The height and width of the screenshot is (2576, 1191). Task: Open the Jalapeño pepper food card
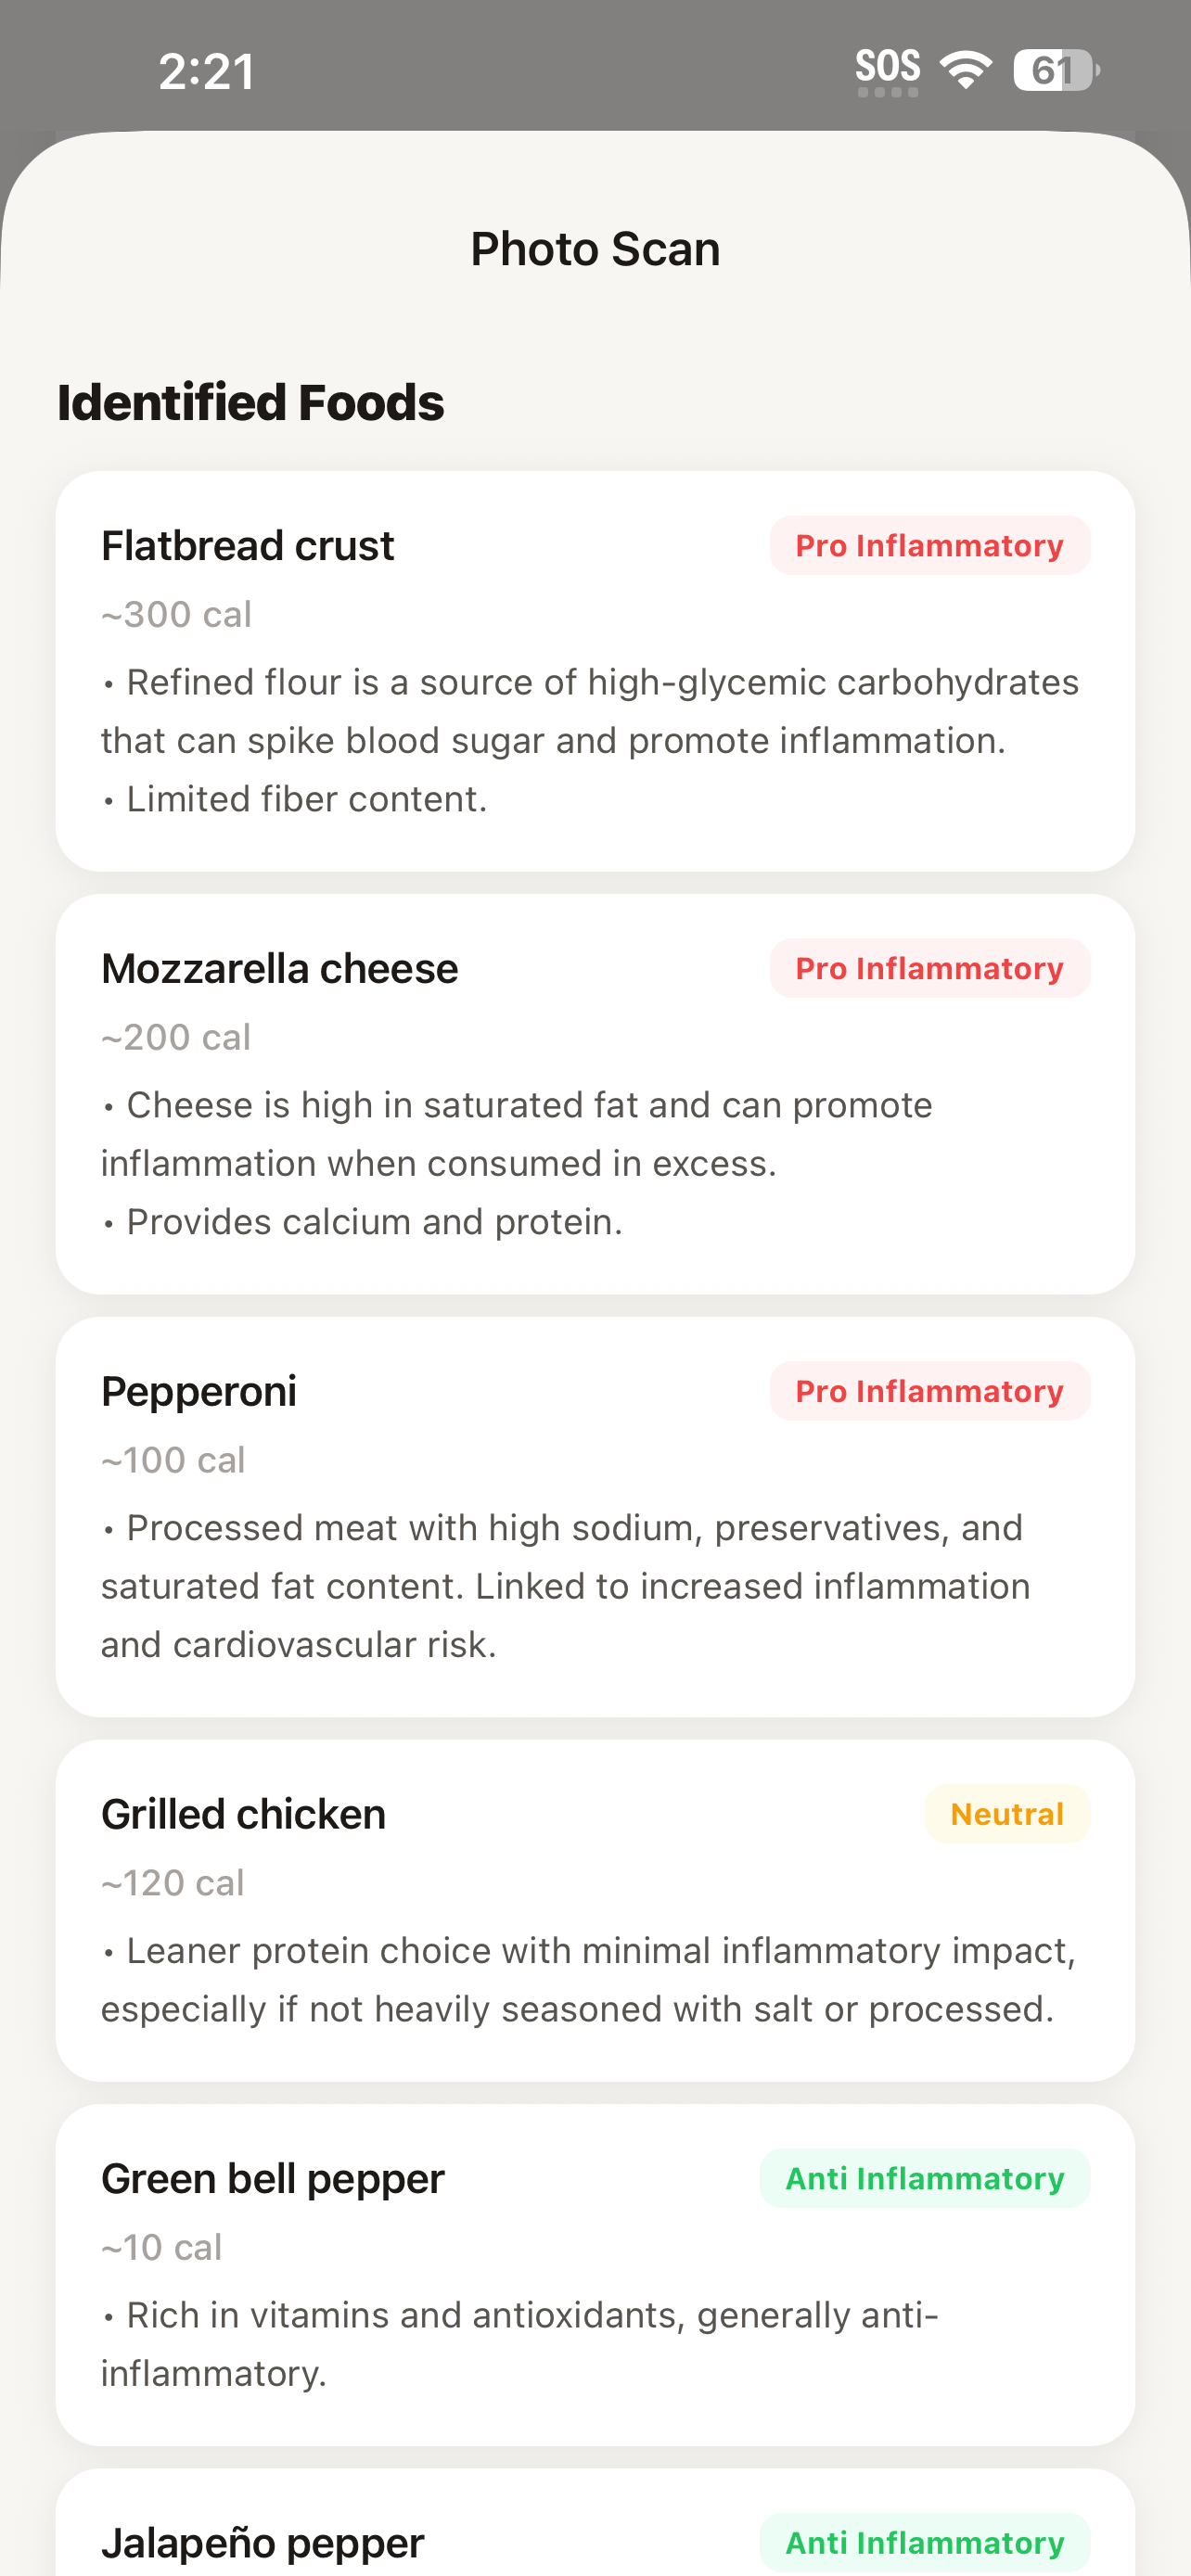(x=595, y=2522)
